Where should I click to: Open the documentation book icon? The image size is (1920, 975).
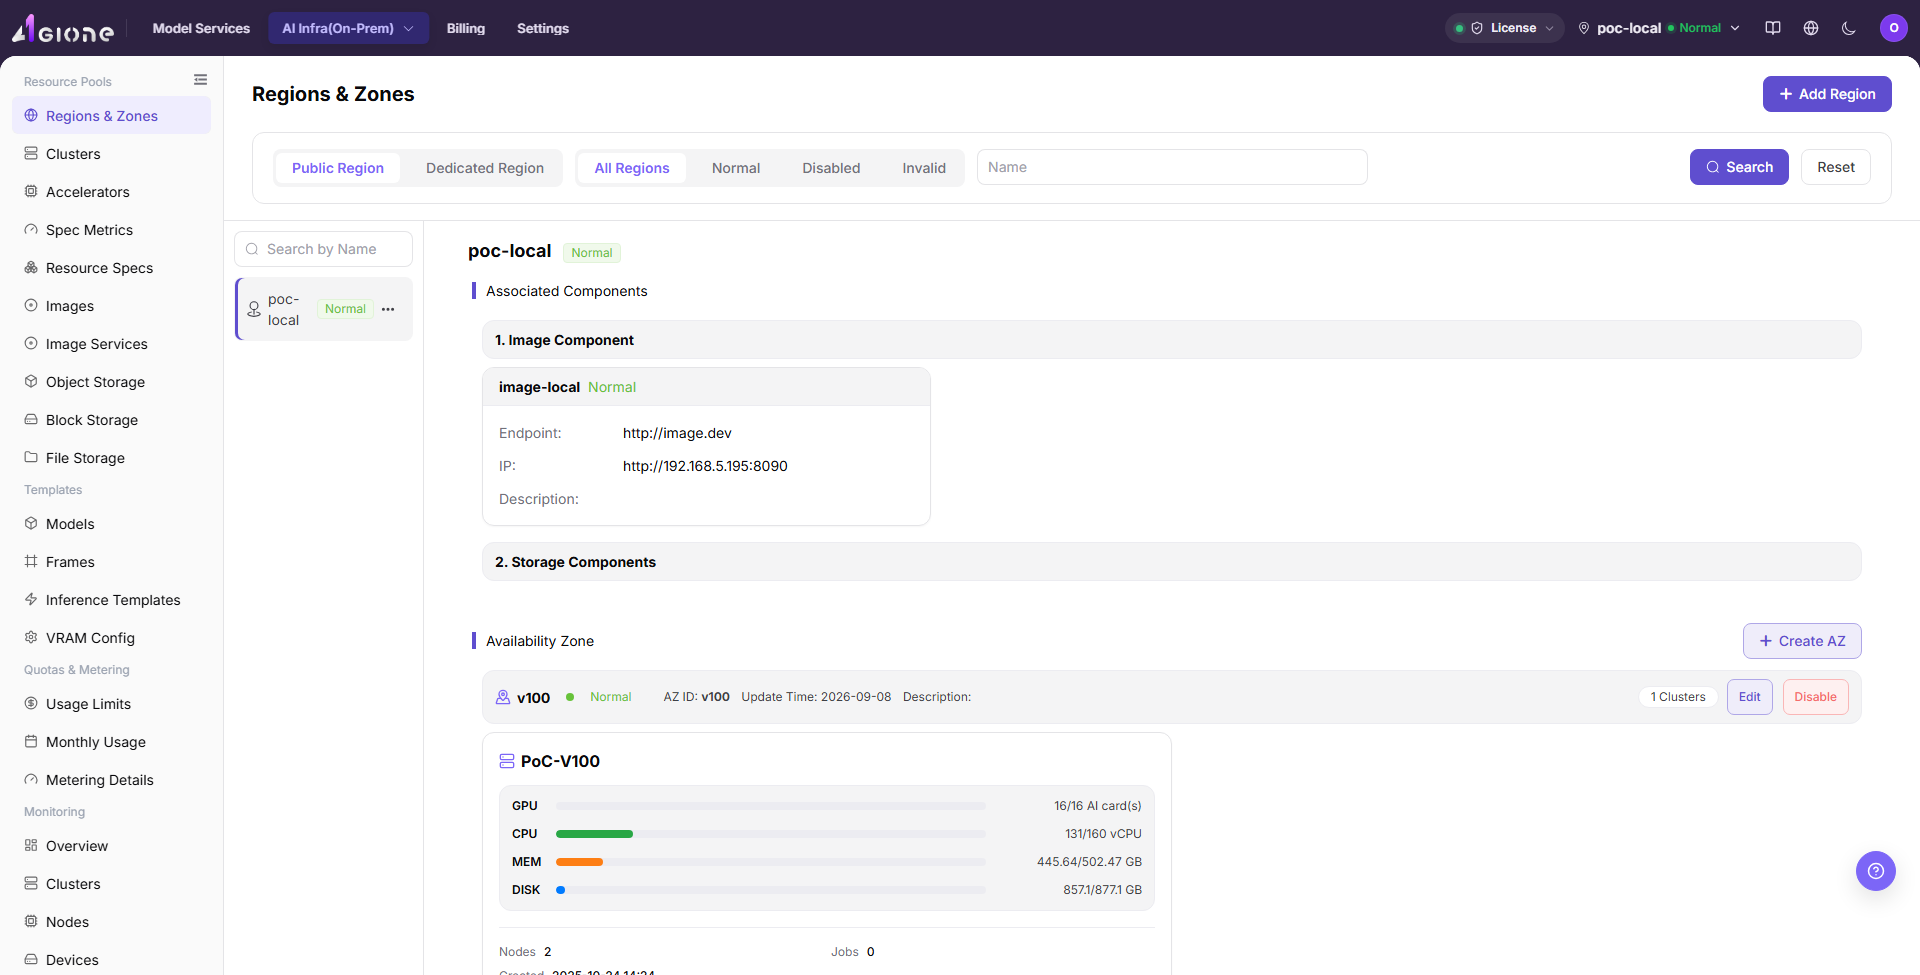click(x=1773, y=28)
